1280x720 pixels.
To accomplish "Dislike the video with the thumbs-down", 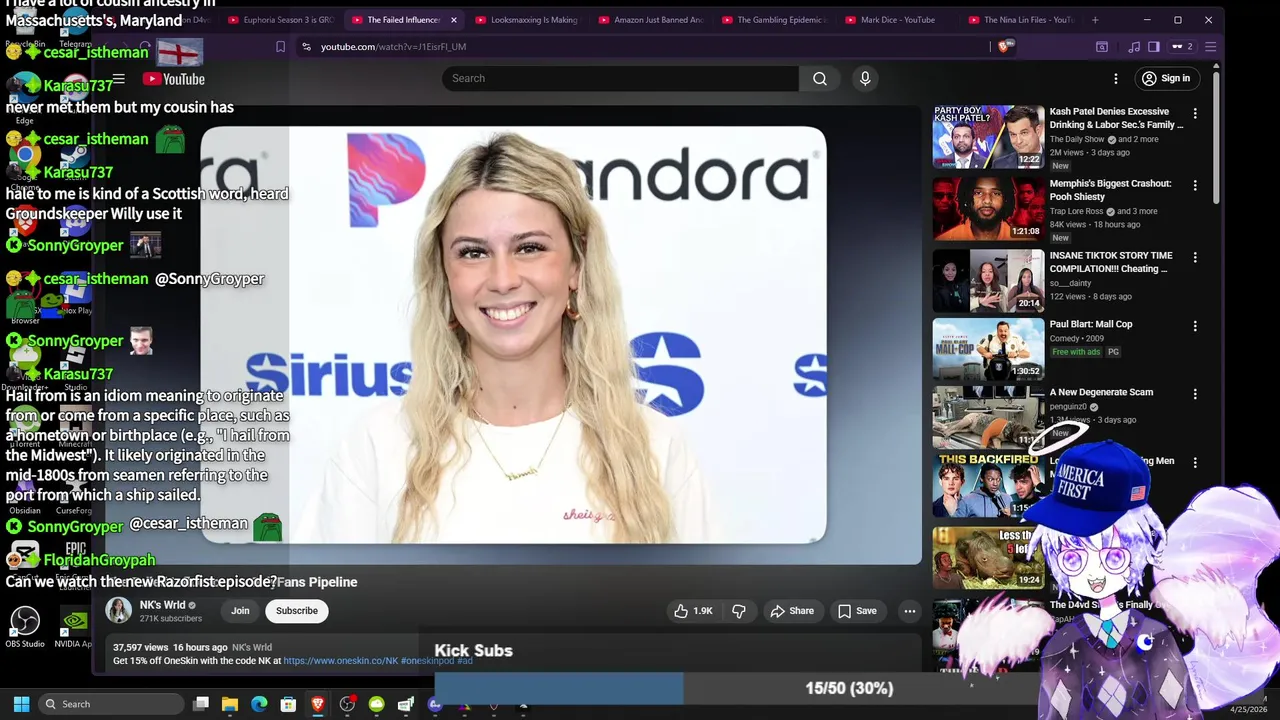I will coord(739,611).
